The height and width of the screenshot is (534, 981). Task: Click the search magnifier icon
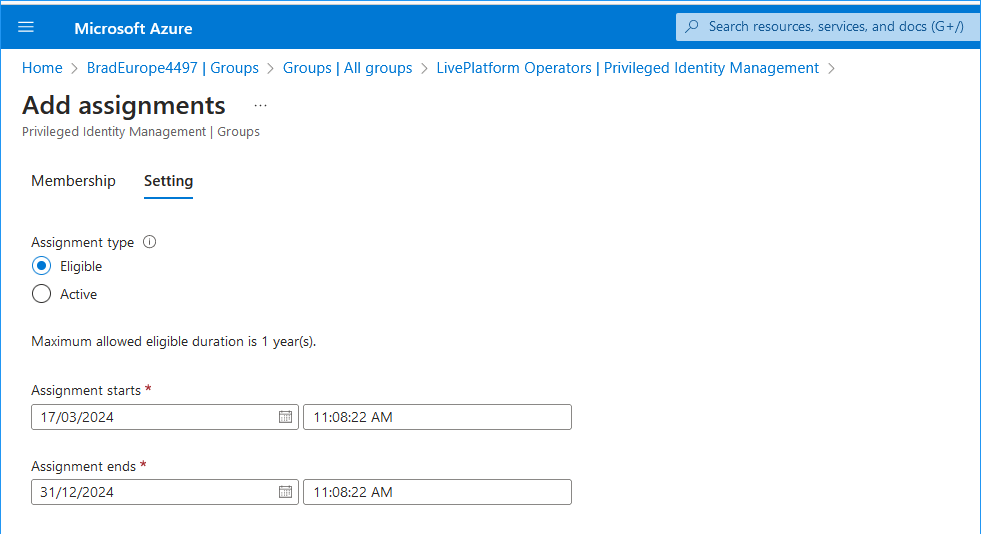pyautogui.click(x=692, y=27)
